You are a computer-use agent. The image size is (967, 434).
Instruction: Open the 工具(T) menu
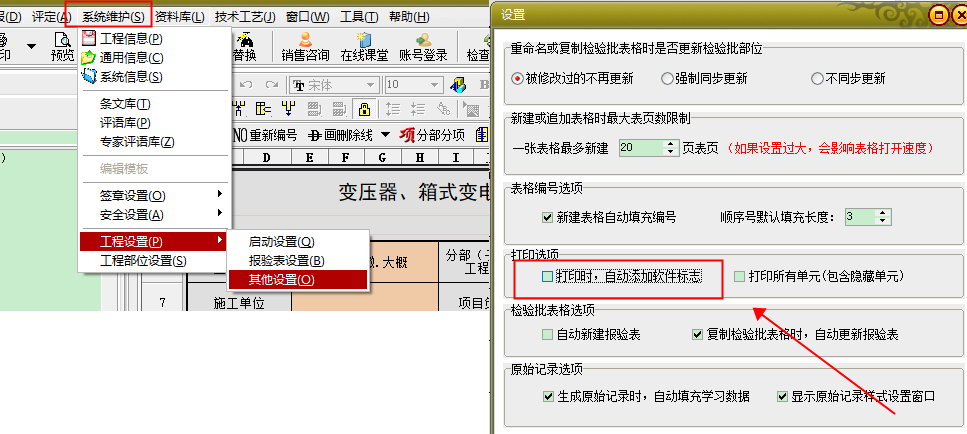(360, 17)
